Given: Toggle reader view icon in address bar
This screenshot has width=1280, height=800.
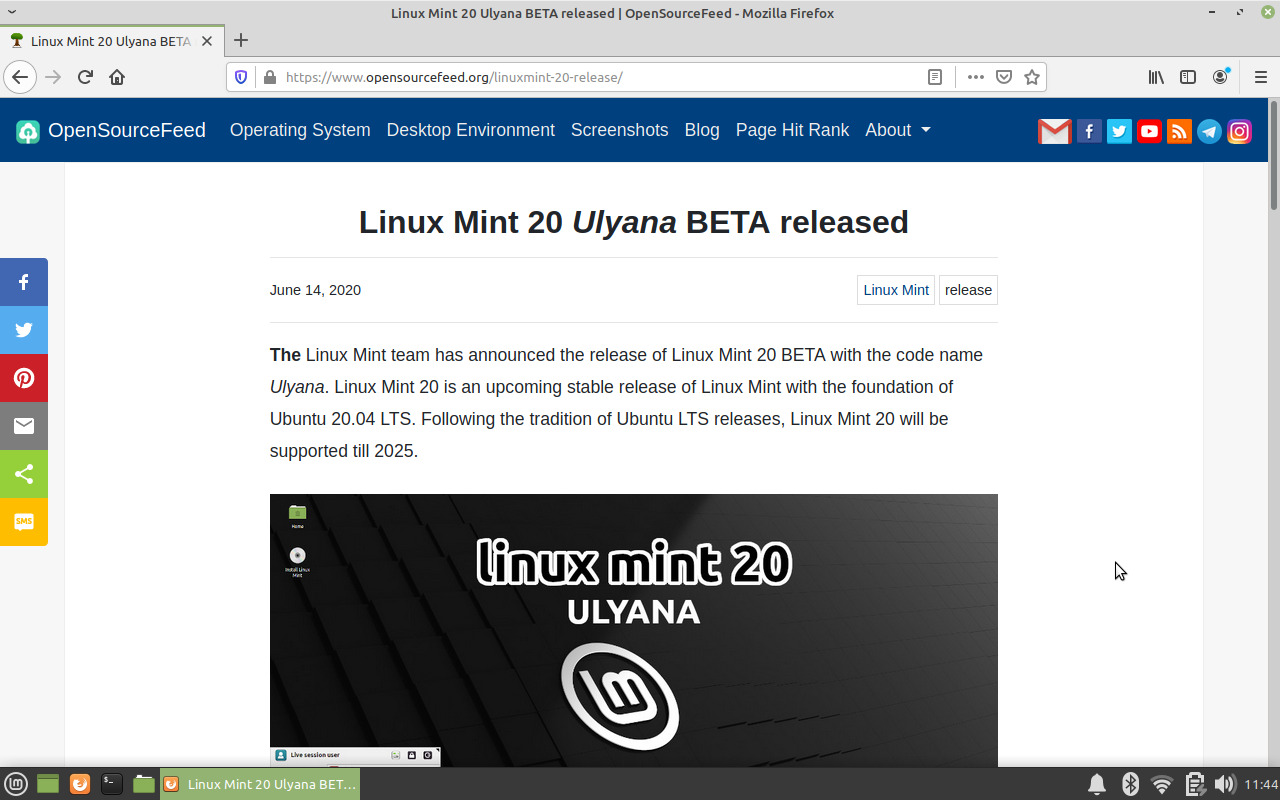Looking at the screenshot, I should [x=935, y=77].
